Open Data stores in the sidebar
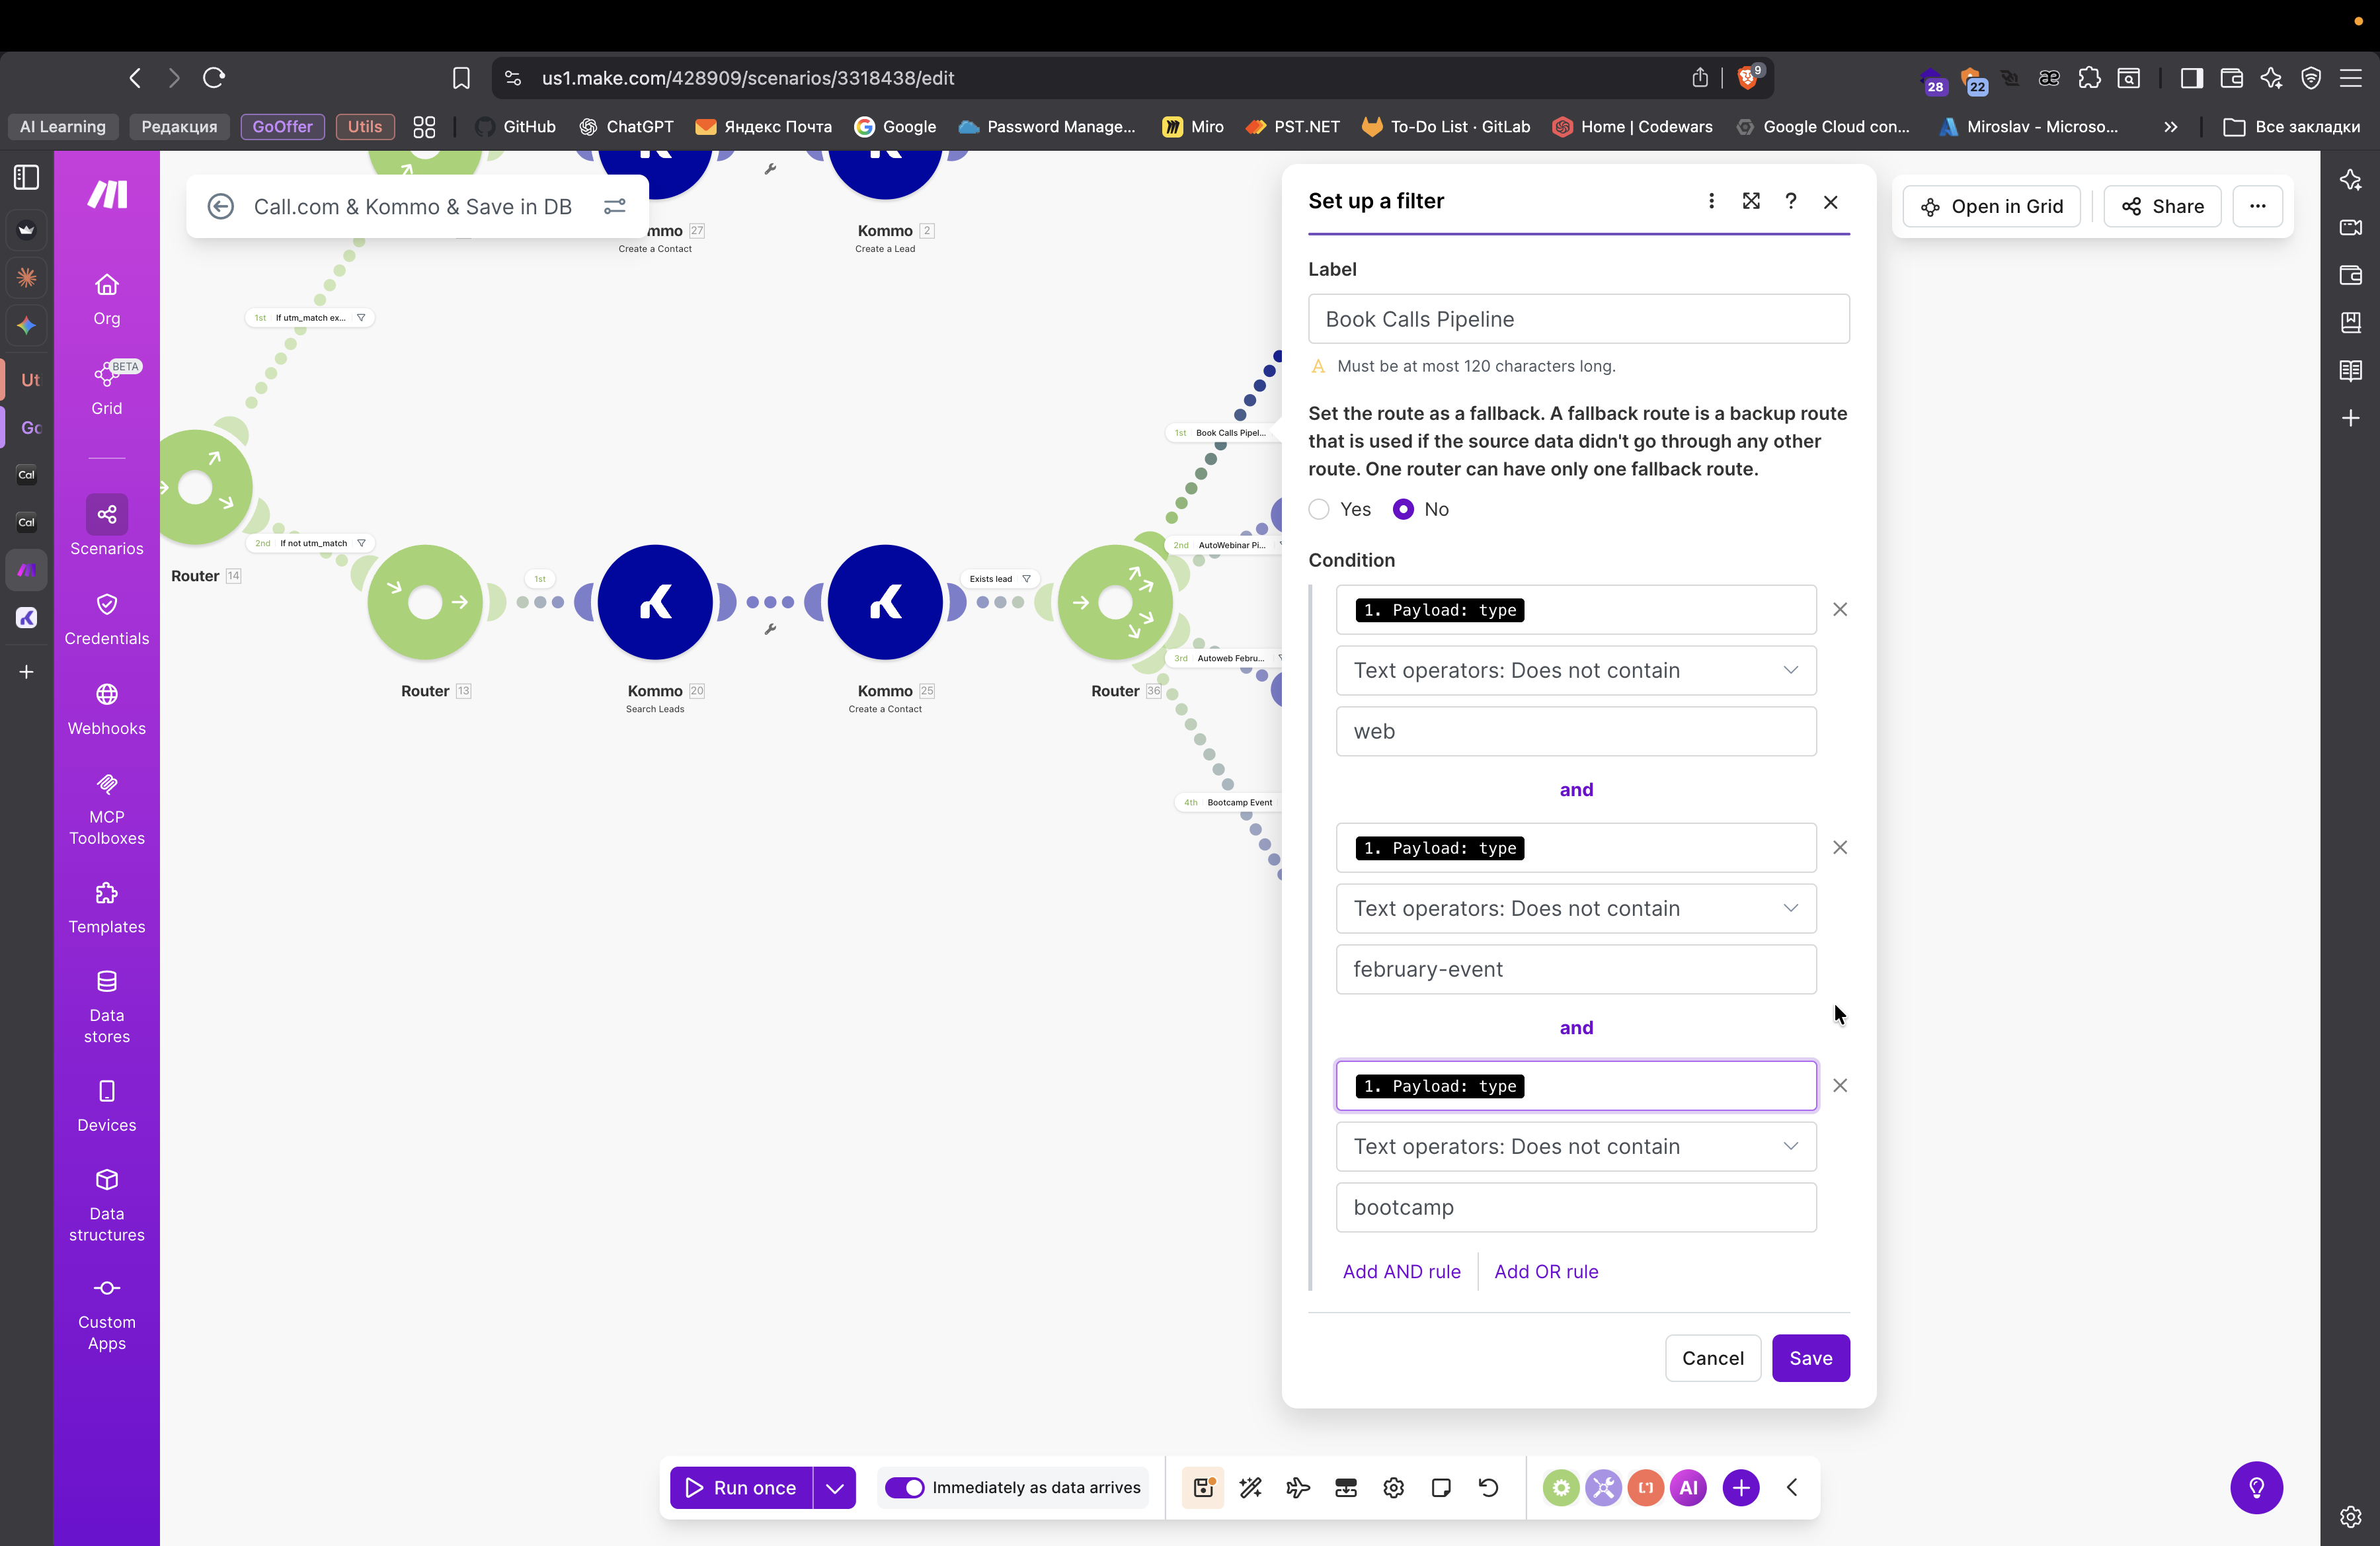2380x1546 pixels. click(x=106, y=1006)
